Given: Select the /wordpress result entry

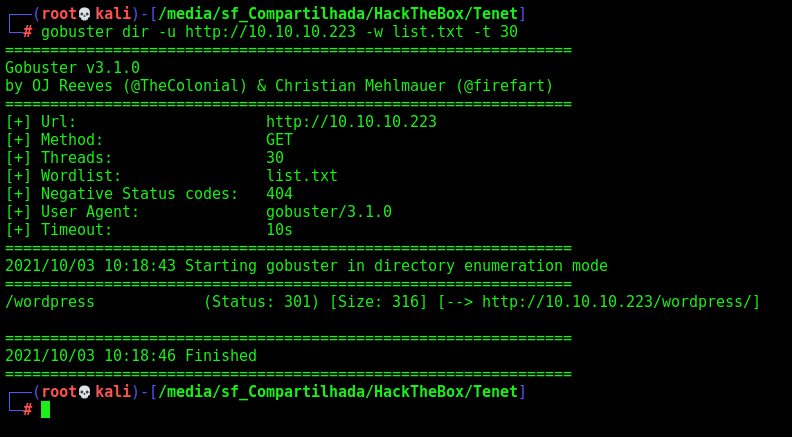Looking at the screenshot, I should click(50, 302).
